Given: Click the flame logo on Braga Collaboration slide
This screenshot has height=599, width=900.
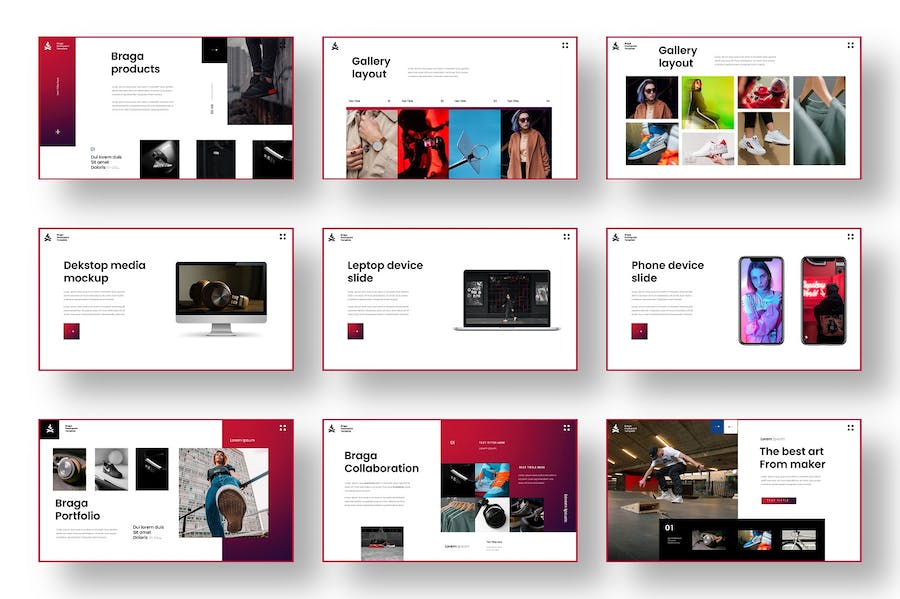Looking at the screenshot, I should (x=333, y=428).
